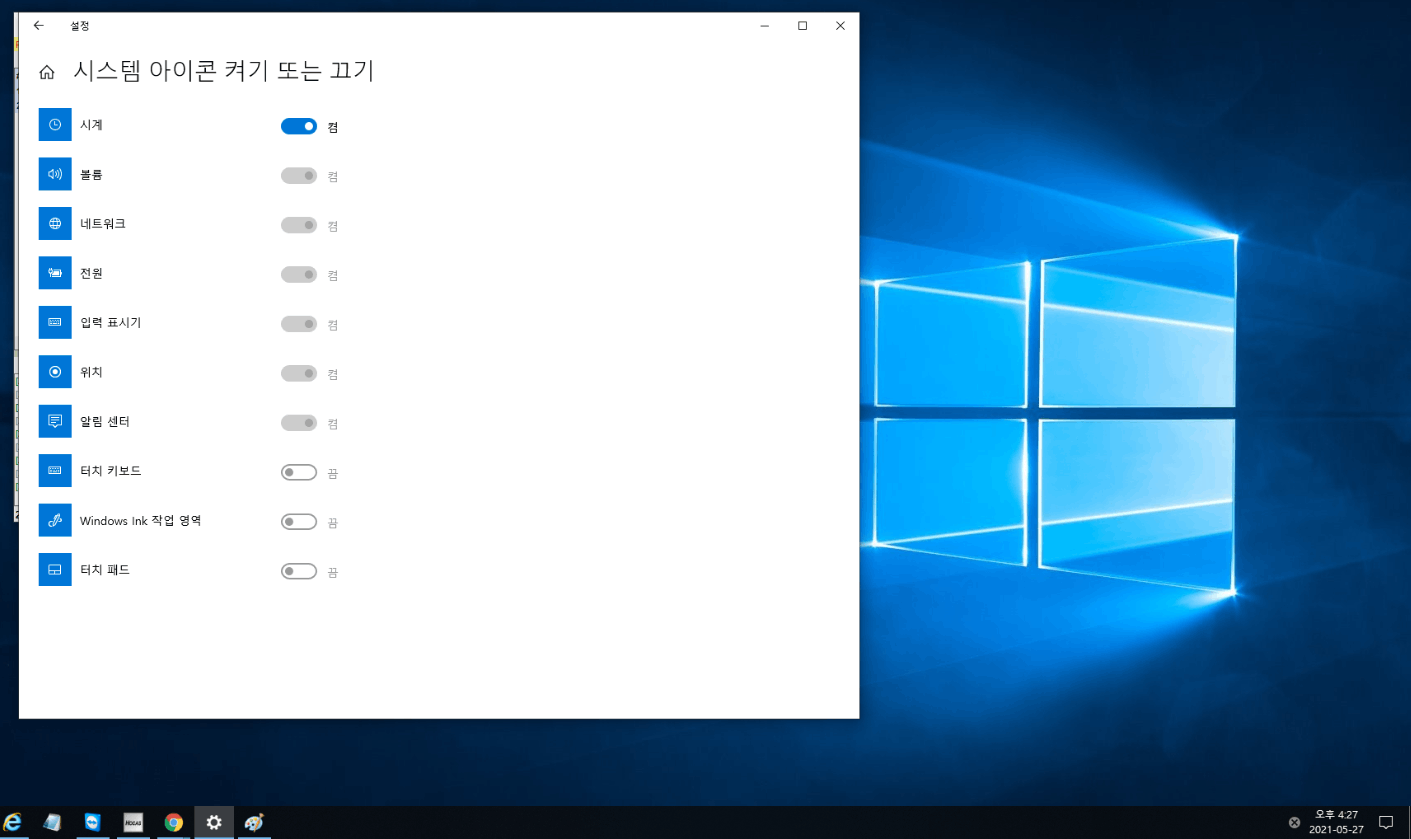Close the Settings window
This screenshot has height=839, width=1411.
coord(840,25)
